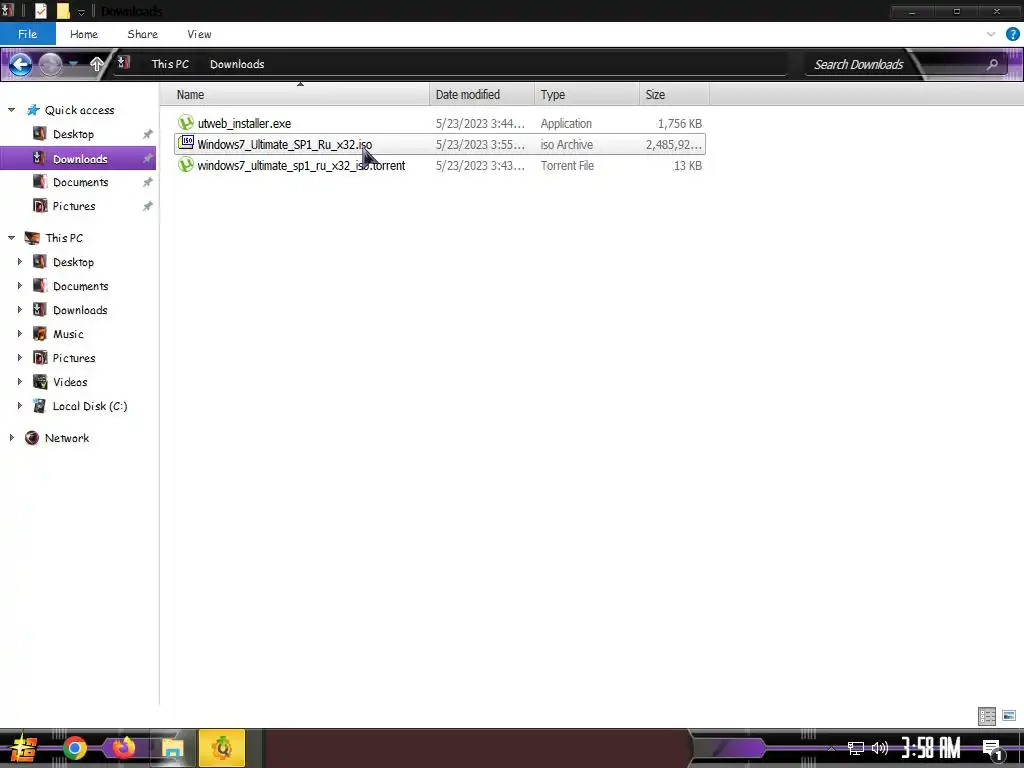Click windows7_ultimate_sp1_ru_x32_iso.torrent file name
The height and width of the screenshot is (768, 1024).
[301, 166]
